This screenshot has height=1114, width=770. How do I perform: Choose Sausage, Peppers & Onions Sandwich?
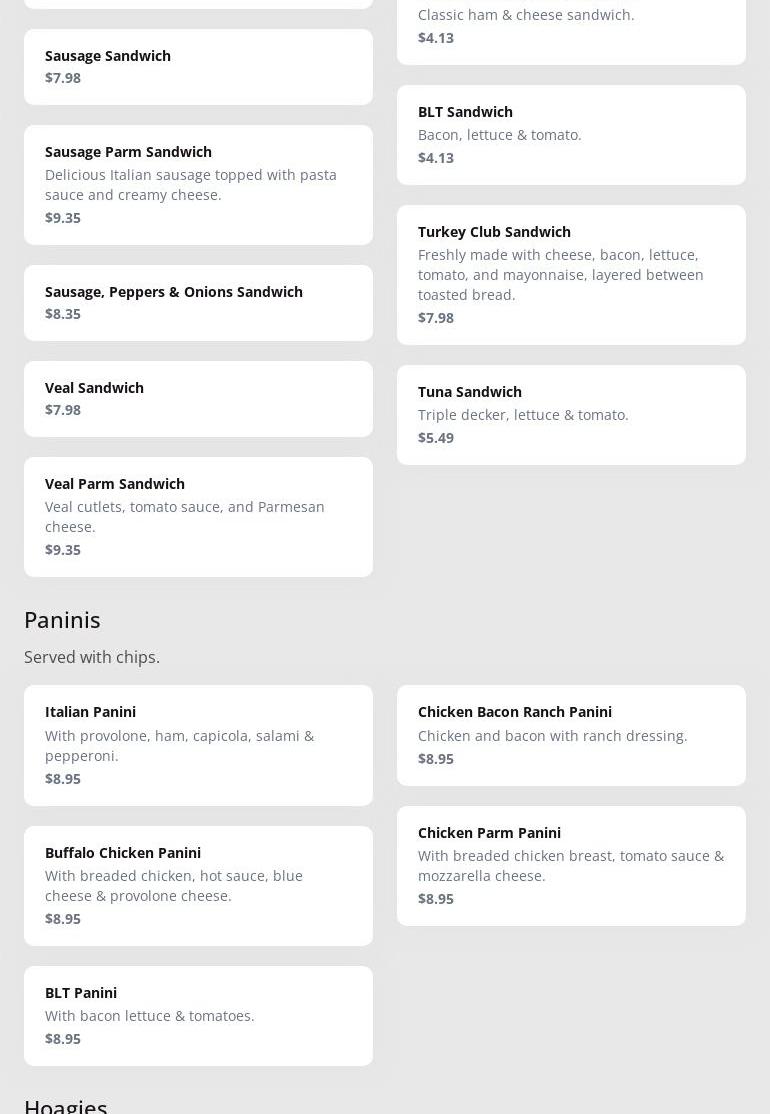point(198,302)
